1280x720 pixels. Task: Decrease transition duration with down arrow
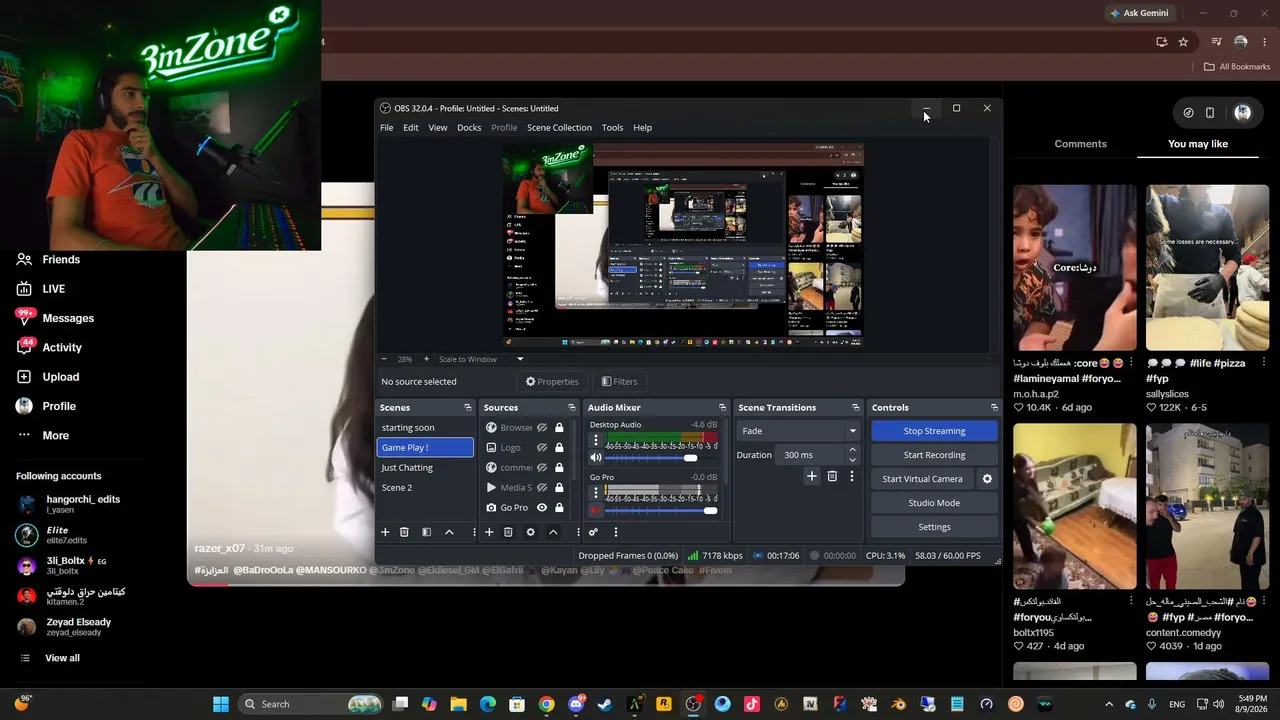852,460
